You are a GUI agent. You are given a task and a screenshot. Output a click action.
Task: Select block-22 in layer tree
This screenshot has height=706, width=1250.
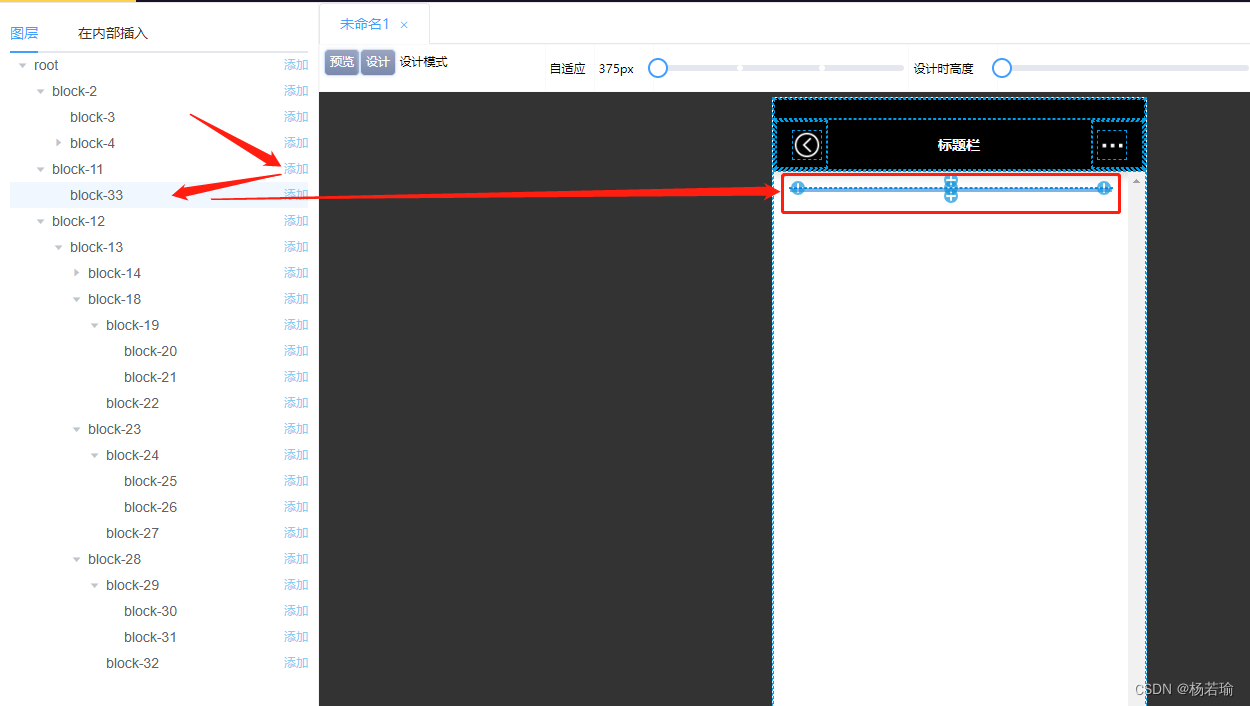(132, 403)
